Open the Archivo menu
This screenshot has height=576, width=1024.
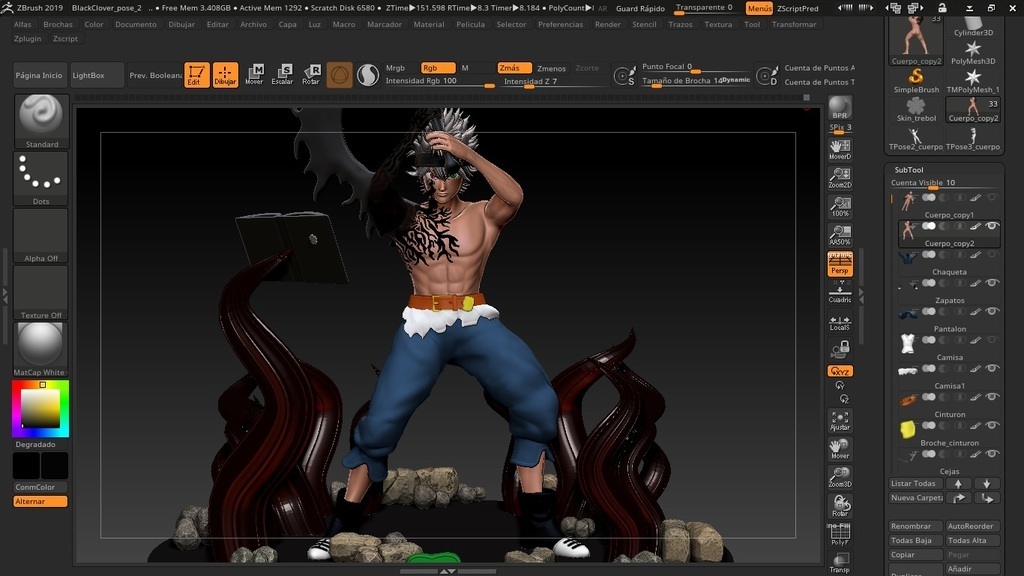click(253, 24)
